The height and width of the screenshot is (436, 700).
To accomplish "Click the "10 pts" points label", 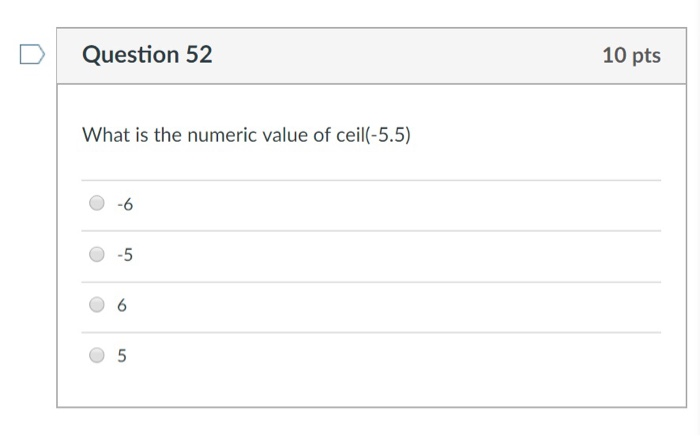I will click(631, 56).
